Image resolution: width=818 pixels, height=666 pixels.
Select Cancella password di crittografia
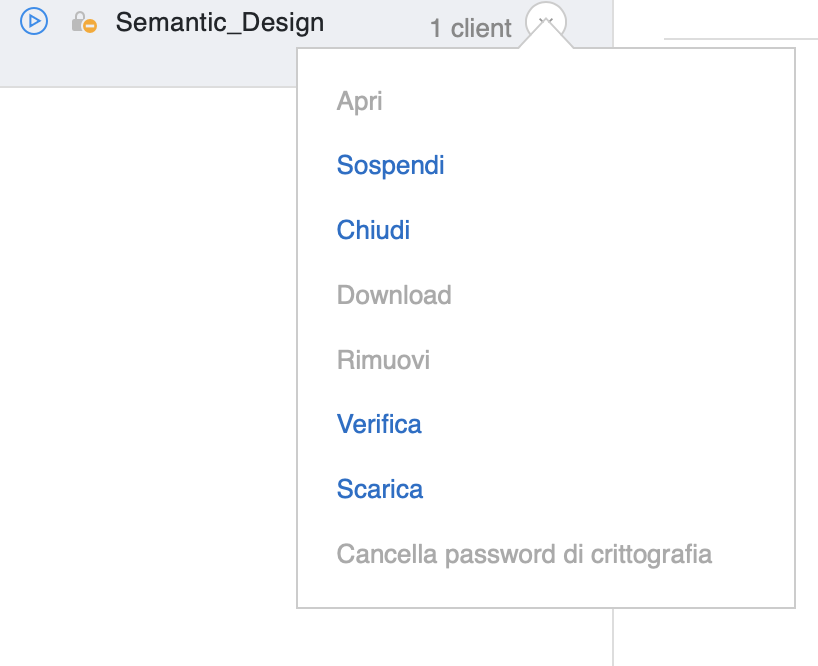(524, 554)
